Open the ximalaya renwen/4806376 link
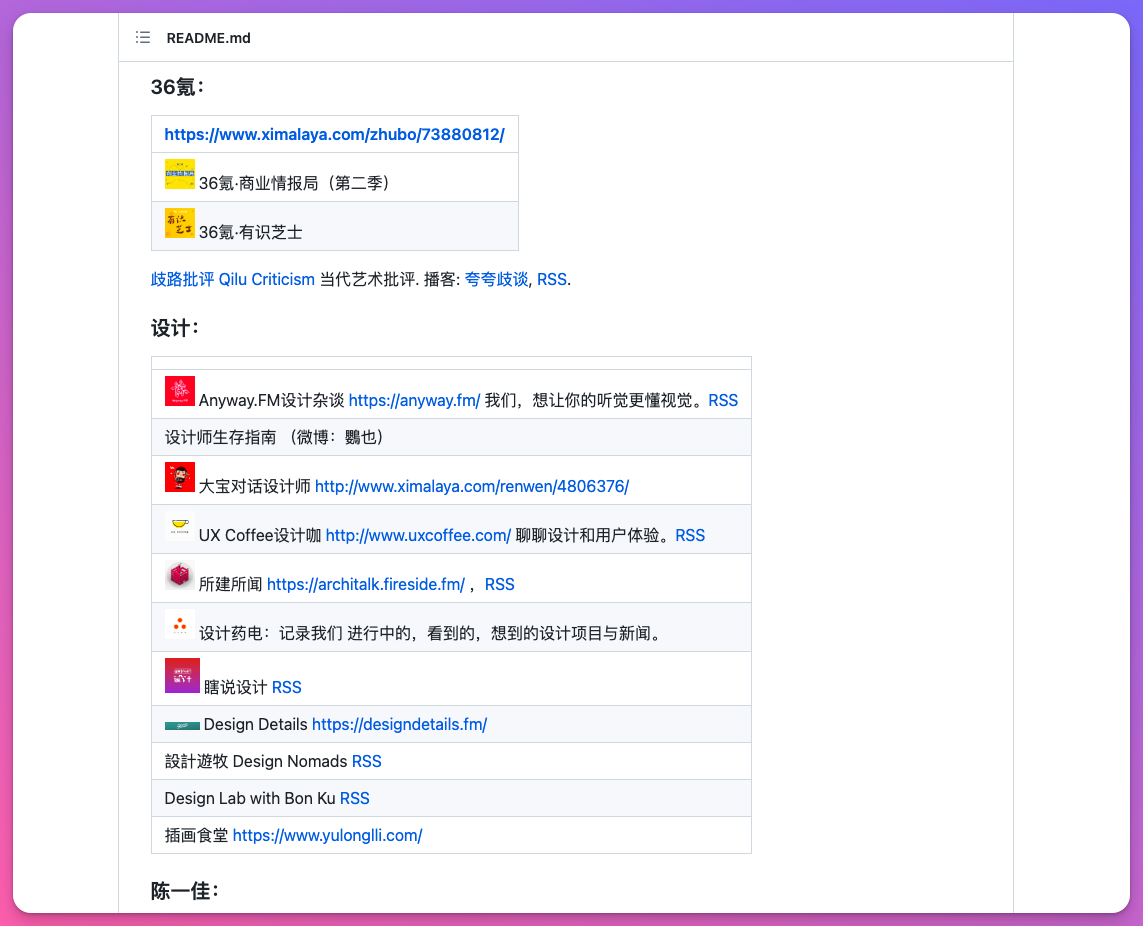1143x926 pixels. 472,486
